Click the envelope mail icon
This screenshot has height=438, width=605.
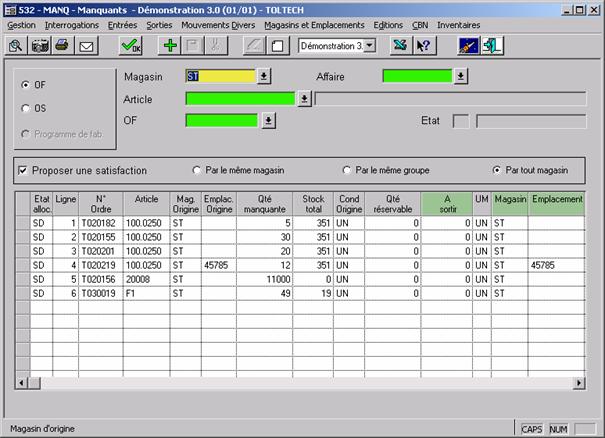point(86,46)
